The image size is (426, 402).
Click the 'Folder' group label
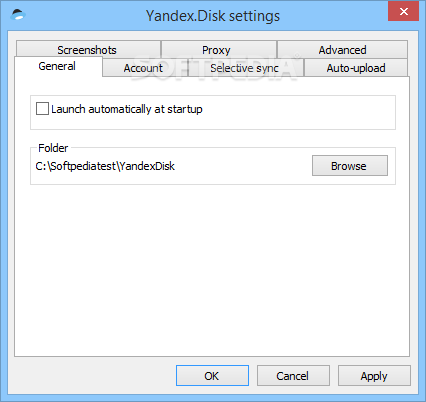pos(53,148)
